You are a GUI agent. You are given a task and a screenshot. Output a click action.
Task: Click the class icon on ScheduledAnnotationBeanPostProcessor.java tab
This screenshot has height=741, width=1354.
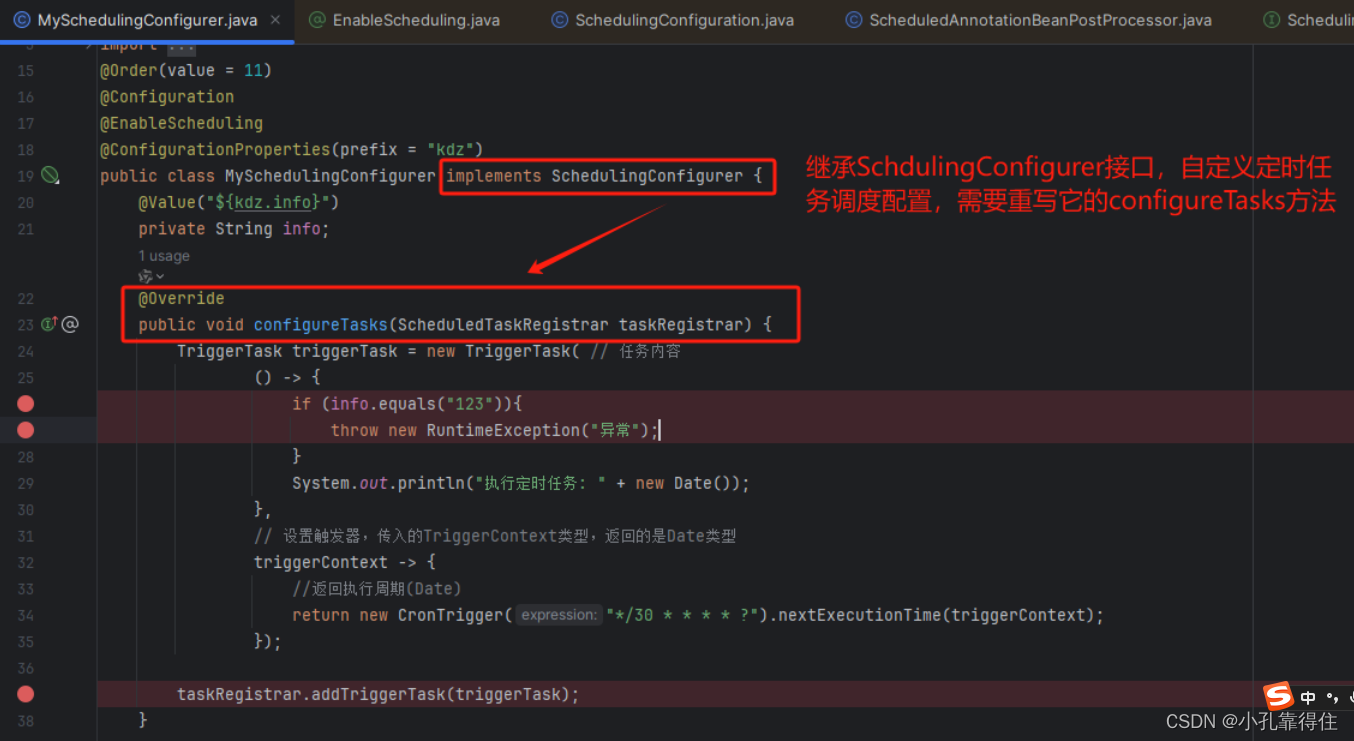click(x=854, y=20)
